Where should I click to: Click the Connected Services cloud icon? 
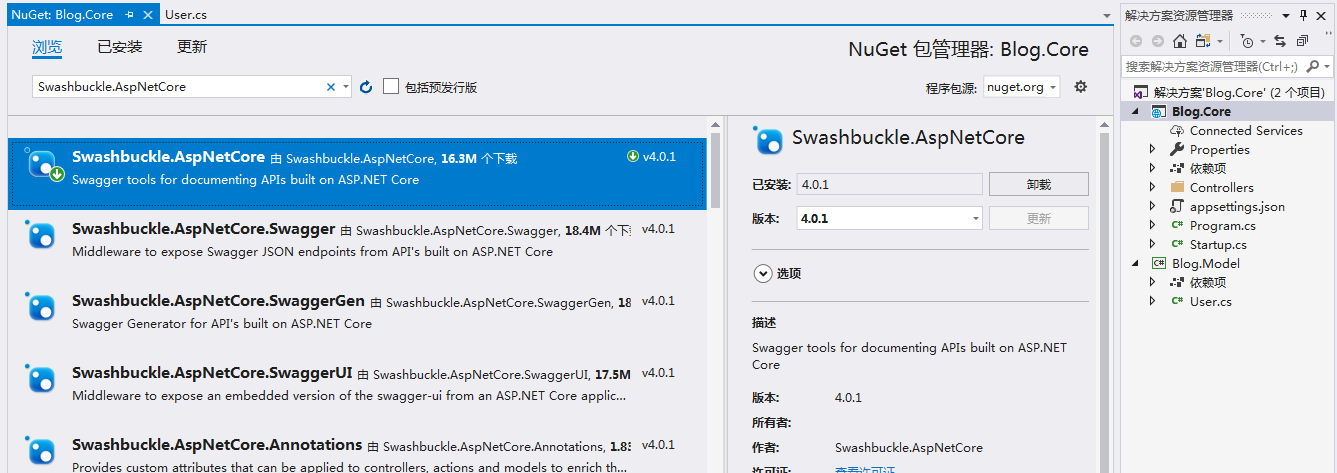(1177, 131)
